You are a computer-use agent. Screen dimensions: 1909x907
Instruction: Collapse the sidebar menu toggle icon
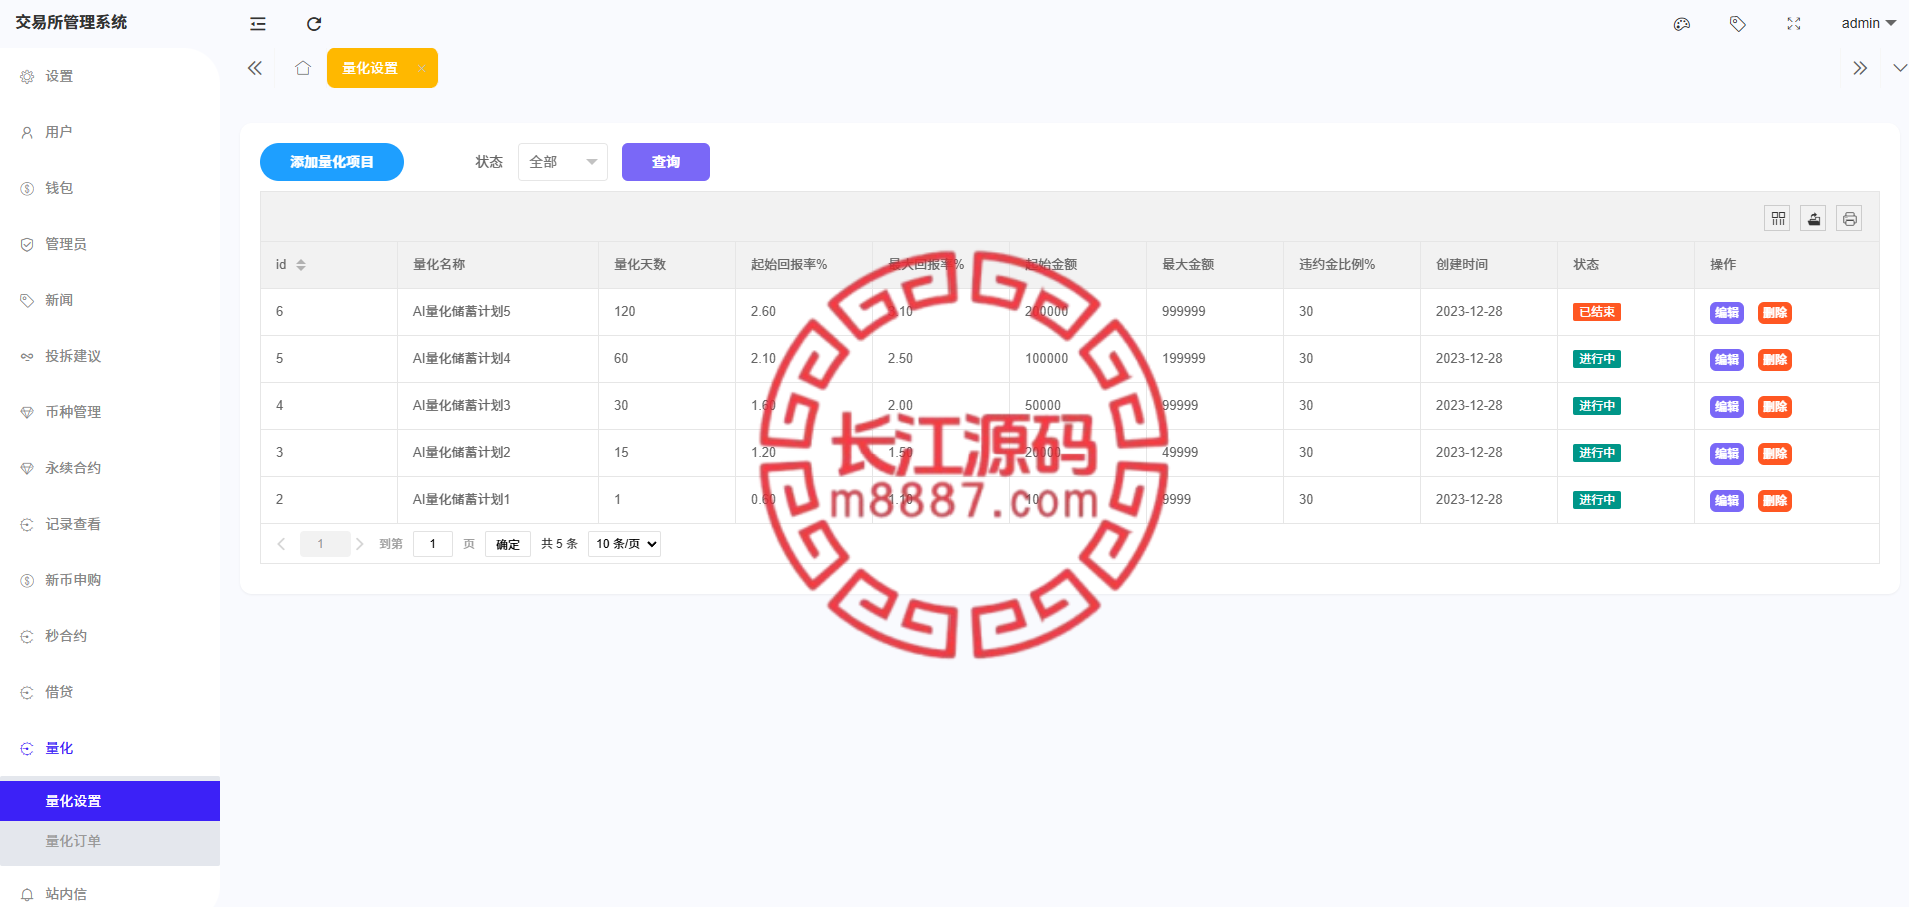coord(258,24)
